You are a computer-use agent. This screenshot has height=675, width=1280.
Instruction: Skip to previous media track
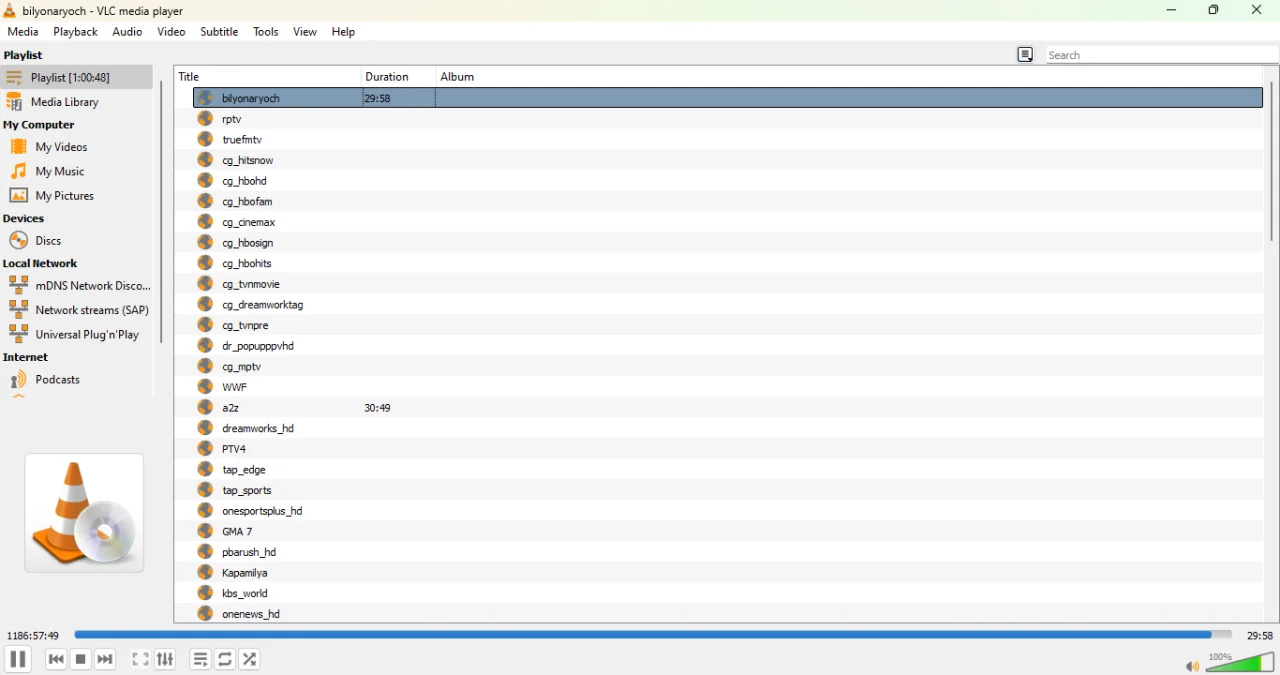point(56,660)
